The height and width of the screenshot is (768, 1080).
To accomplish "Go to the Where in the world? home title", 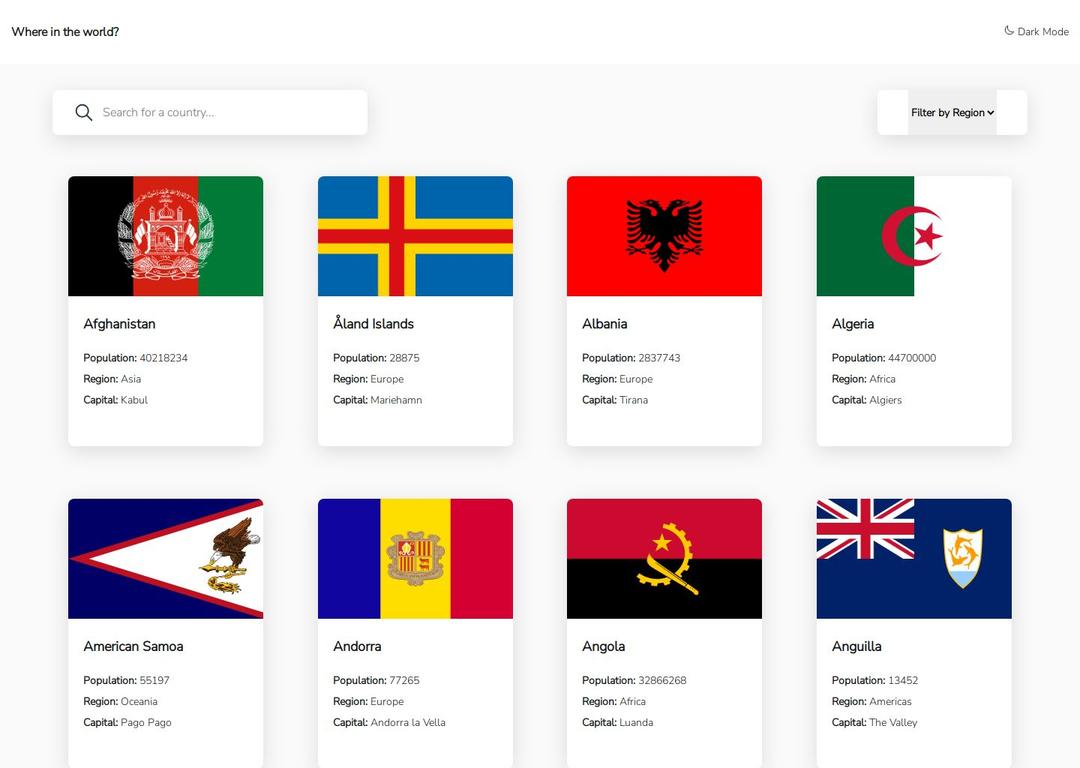I will pos(65,32).
